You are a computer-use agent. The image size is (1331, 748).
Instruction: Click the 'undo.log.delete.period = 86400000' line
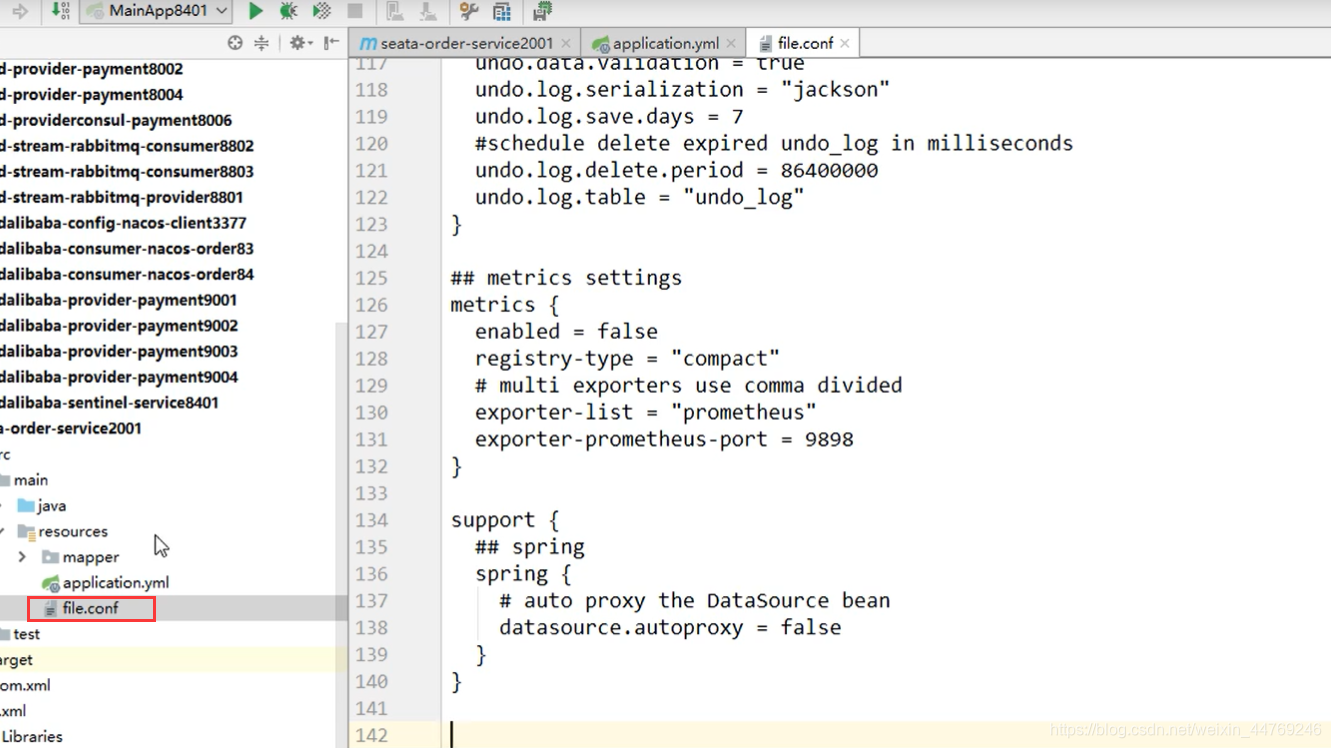coord(676,170)
